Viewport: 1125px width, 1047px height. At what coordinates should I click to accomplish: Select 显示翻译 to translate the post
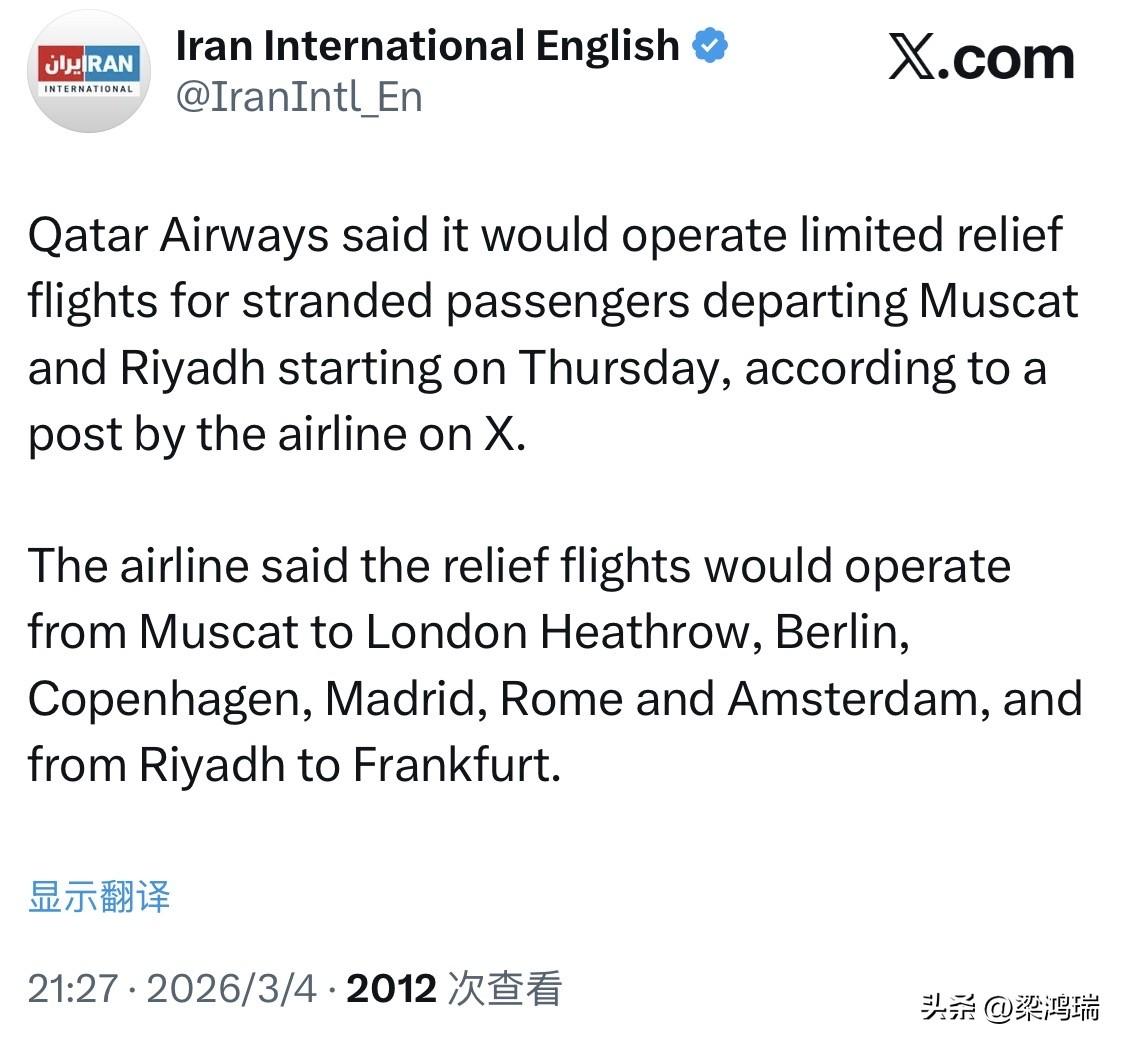point(99,897)
